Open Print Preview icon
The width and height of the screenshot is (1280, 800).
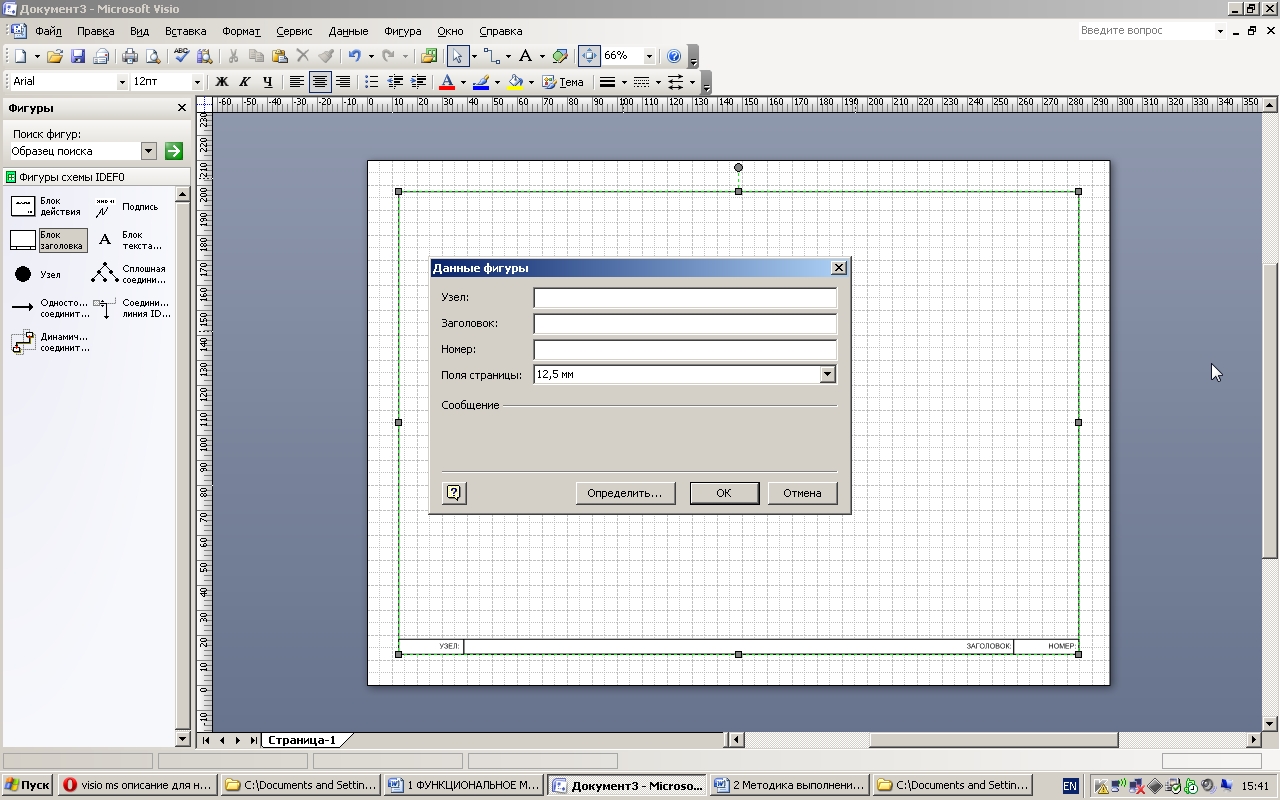153,57
